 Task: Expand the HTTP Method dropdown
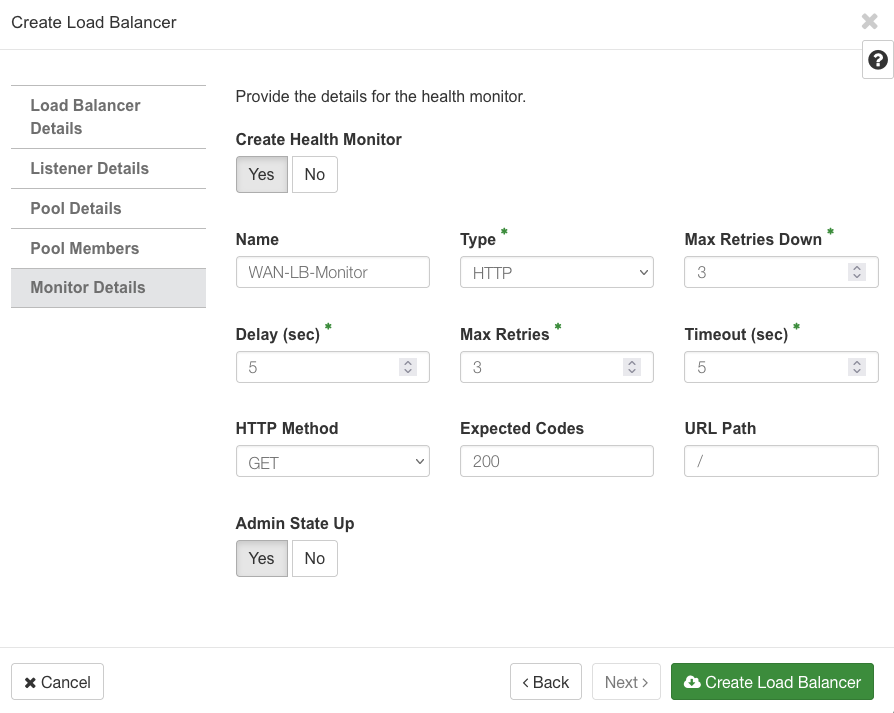click(x=332, y=462)
